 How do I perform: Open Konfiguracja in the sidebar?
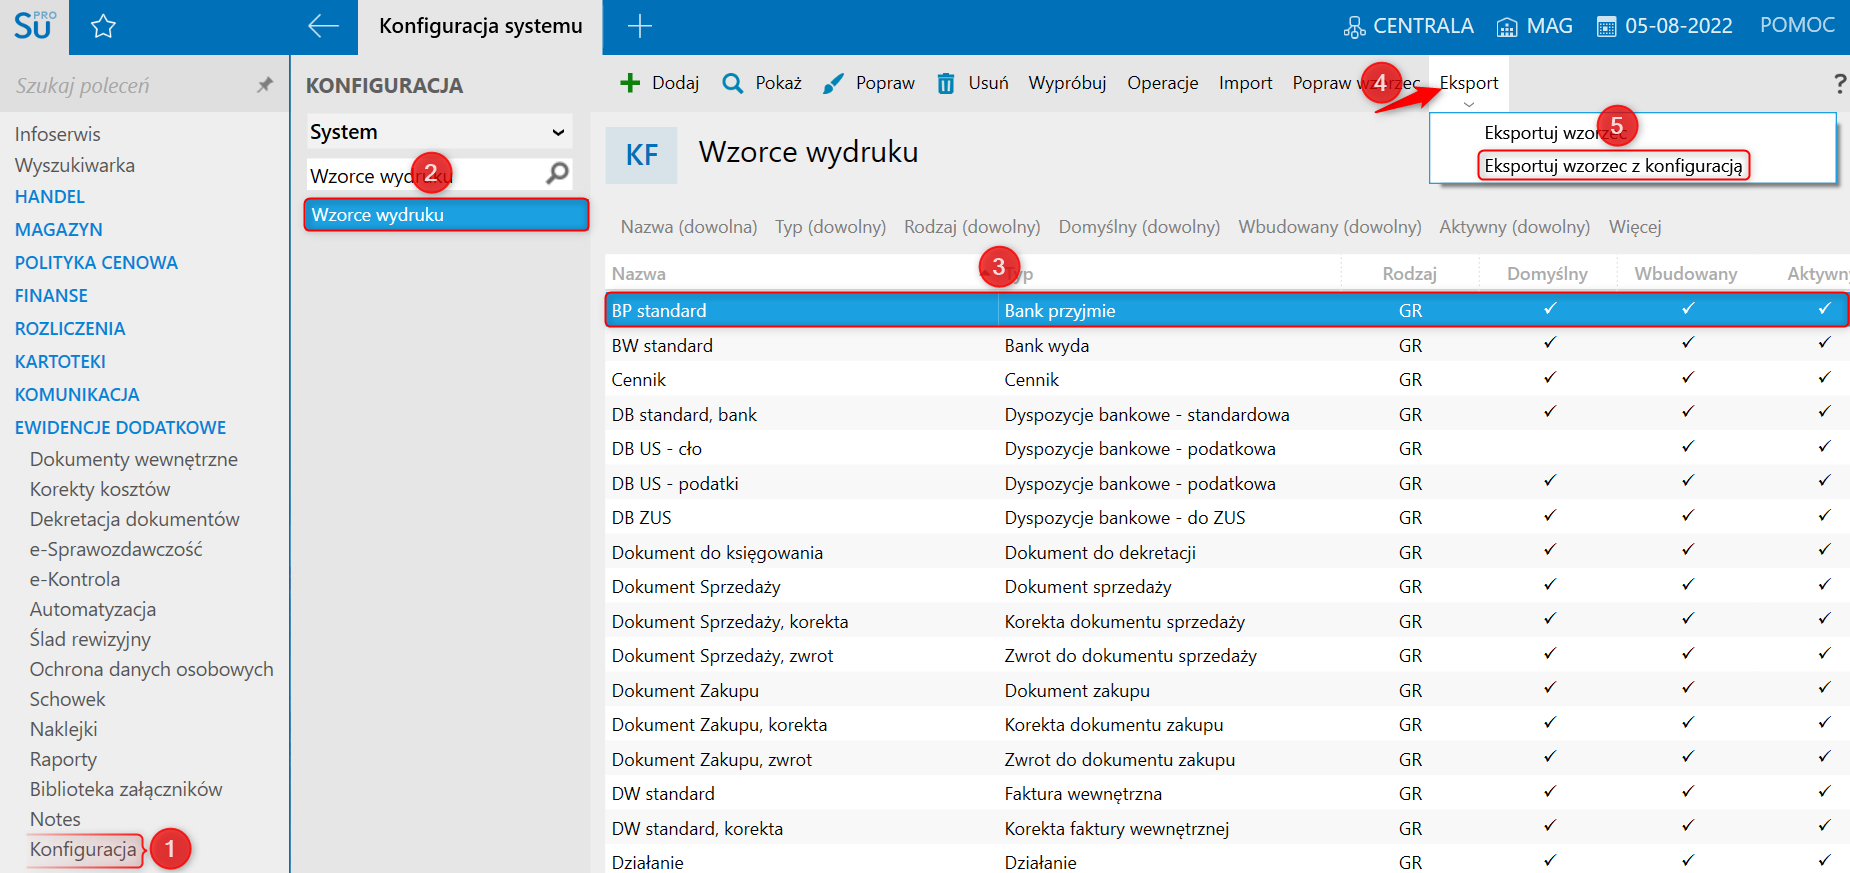click(x=83, y=850)
